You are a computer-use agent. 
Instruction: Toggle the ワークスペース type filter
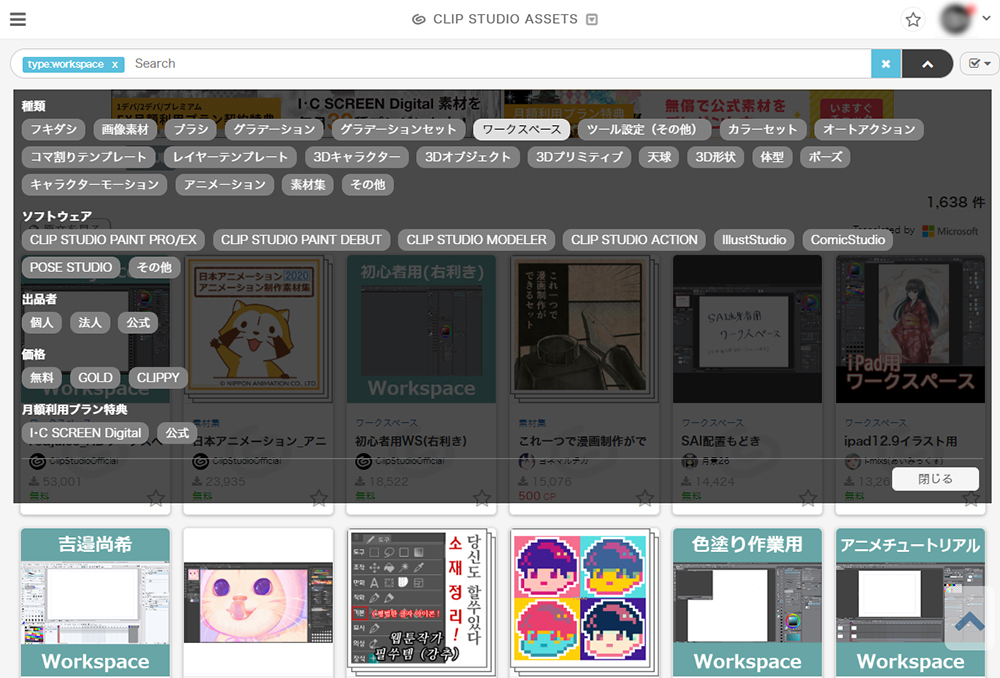(521, 129)
